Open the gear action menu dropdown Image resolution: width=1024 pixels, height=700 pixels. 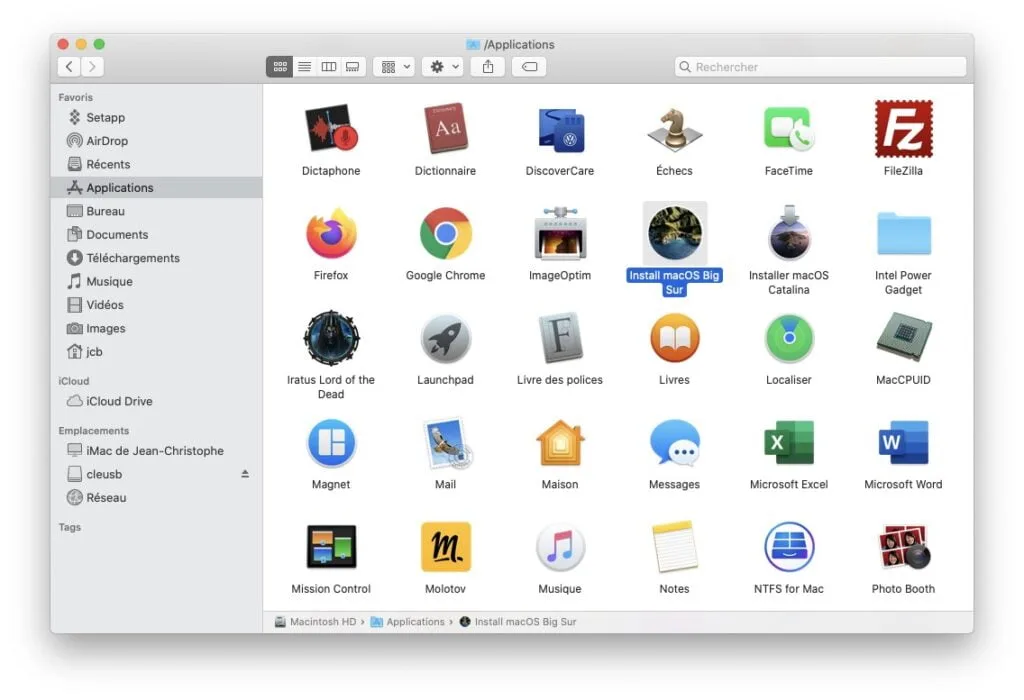(x=443, y=67)
